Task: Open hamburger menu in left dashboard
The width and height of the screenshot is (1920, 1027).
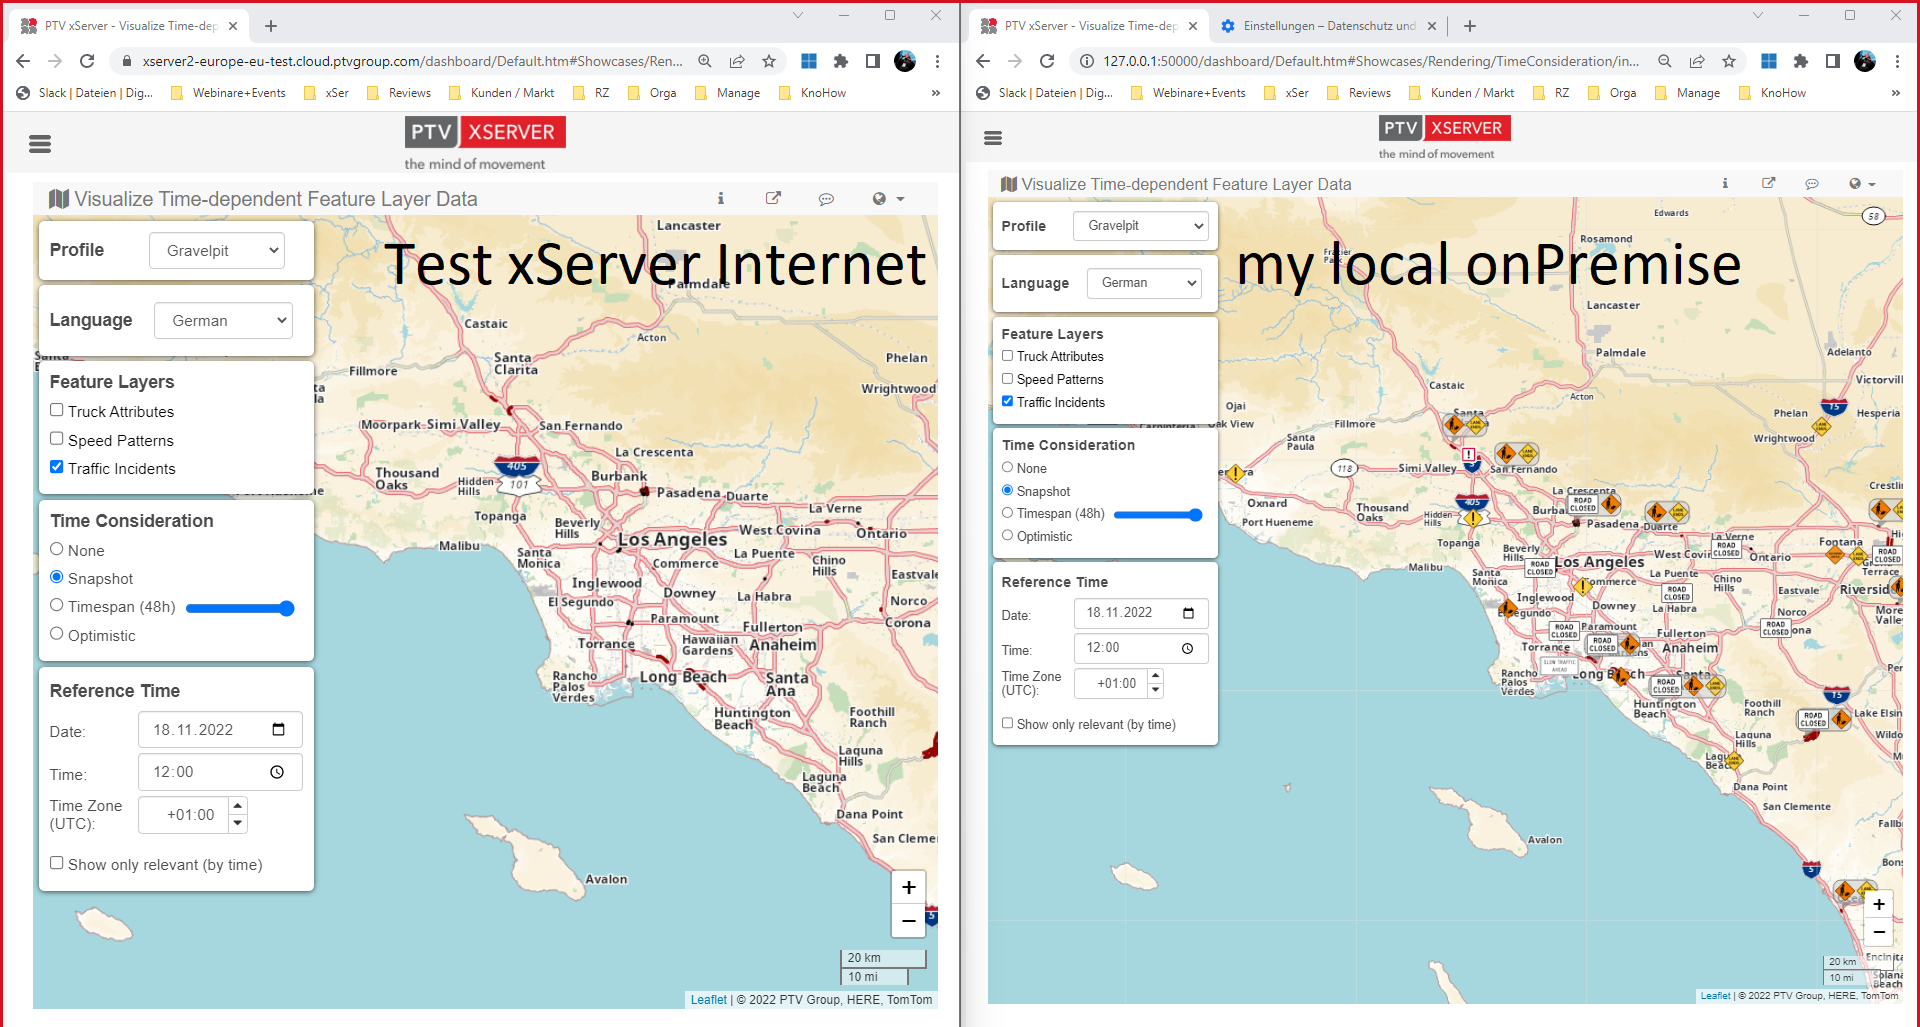Action: click(40, 144)
